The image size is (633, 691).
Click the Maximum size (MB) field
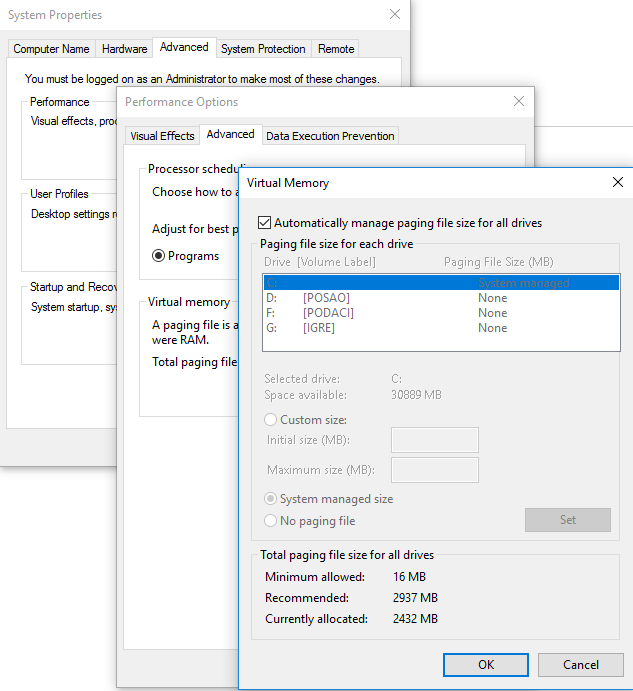434,470
